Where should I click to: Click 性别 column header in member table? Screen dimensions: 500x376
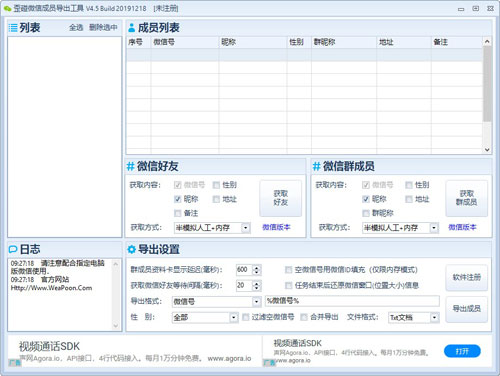[299, 42]
